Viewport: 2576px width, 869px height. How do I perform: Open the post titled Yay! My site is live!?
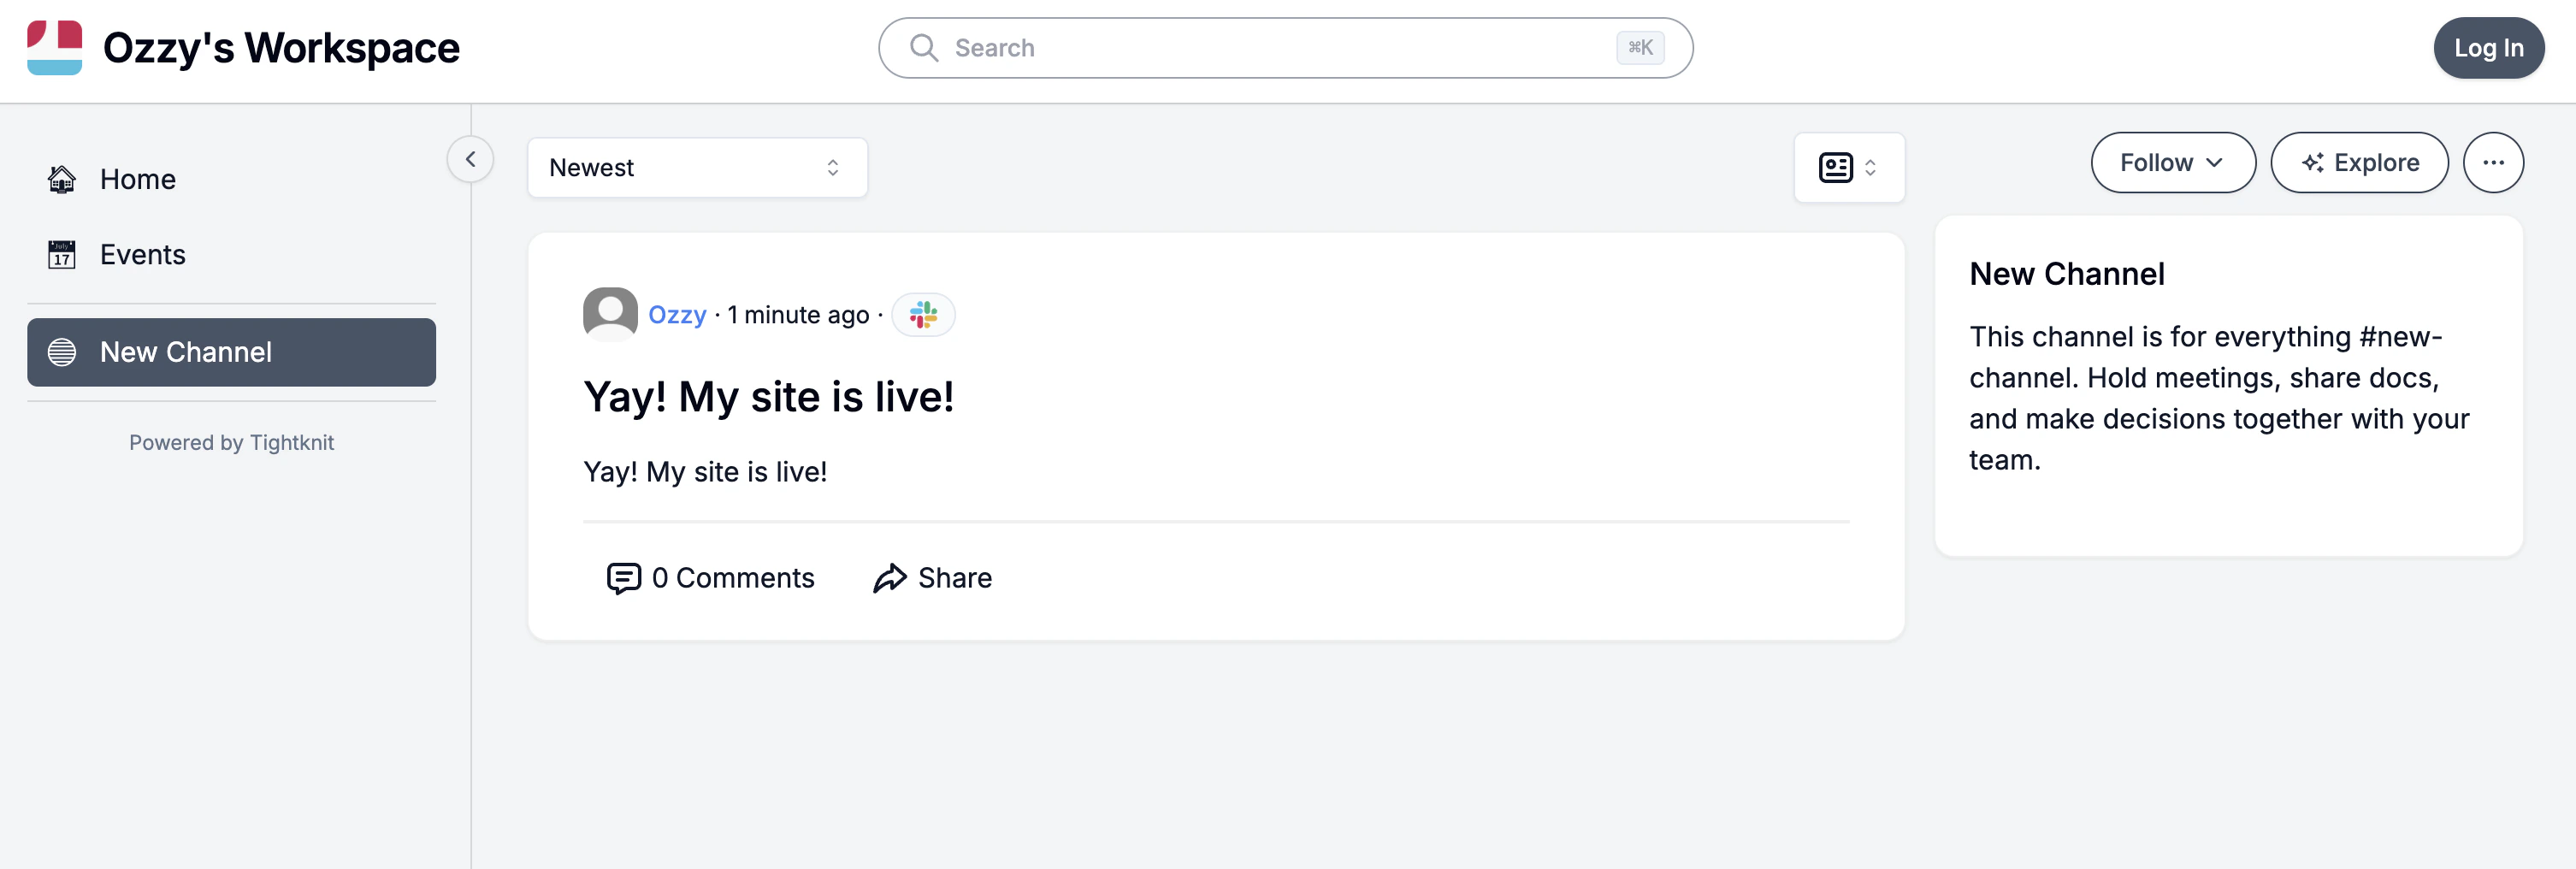[769, 396]
